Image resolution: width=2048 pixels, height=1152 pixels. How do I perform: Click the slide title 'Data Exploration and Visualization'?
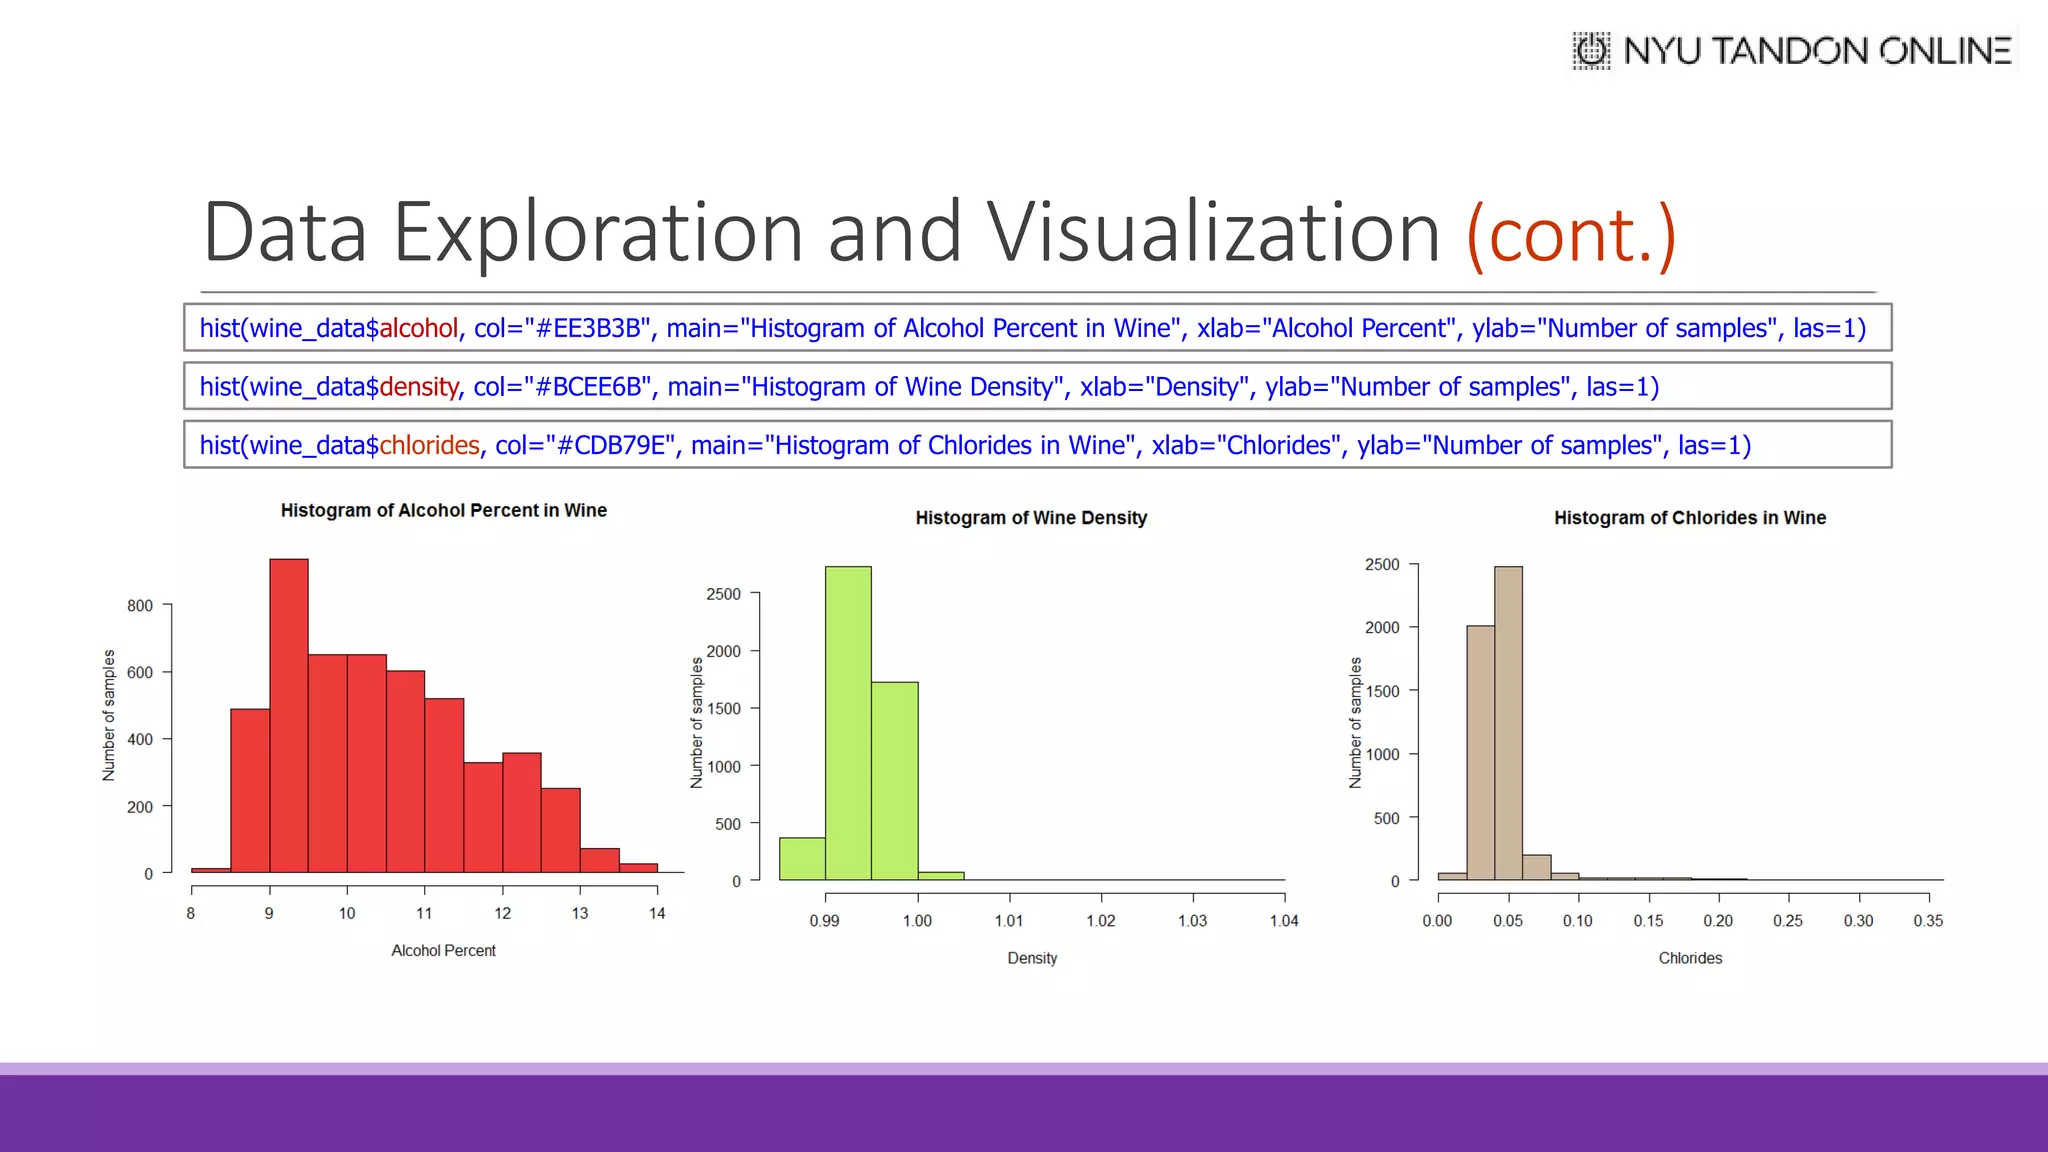tap(820, 233)
